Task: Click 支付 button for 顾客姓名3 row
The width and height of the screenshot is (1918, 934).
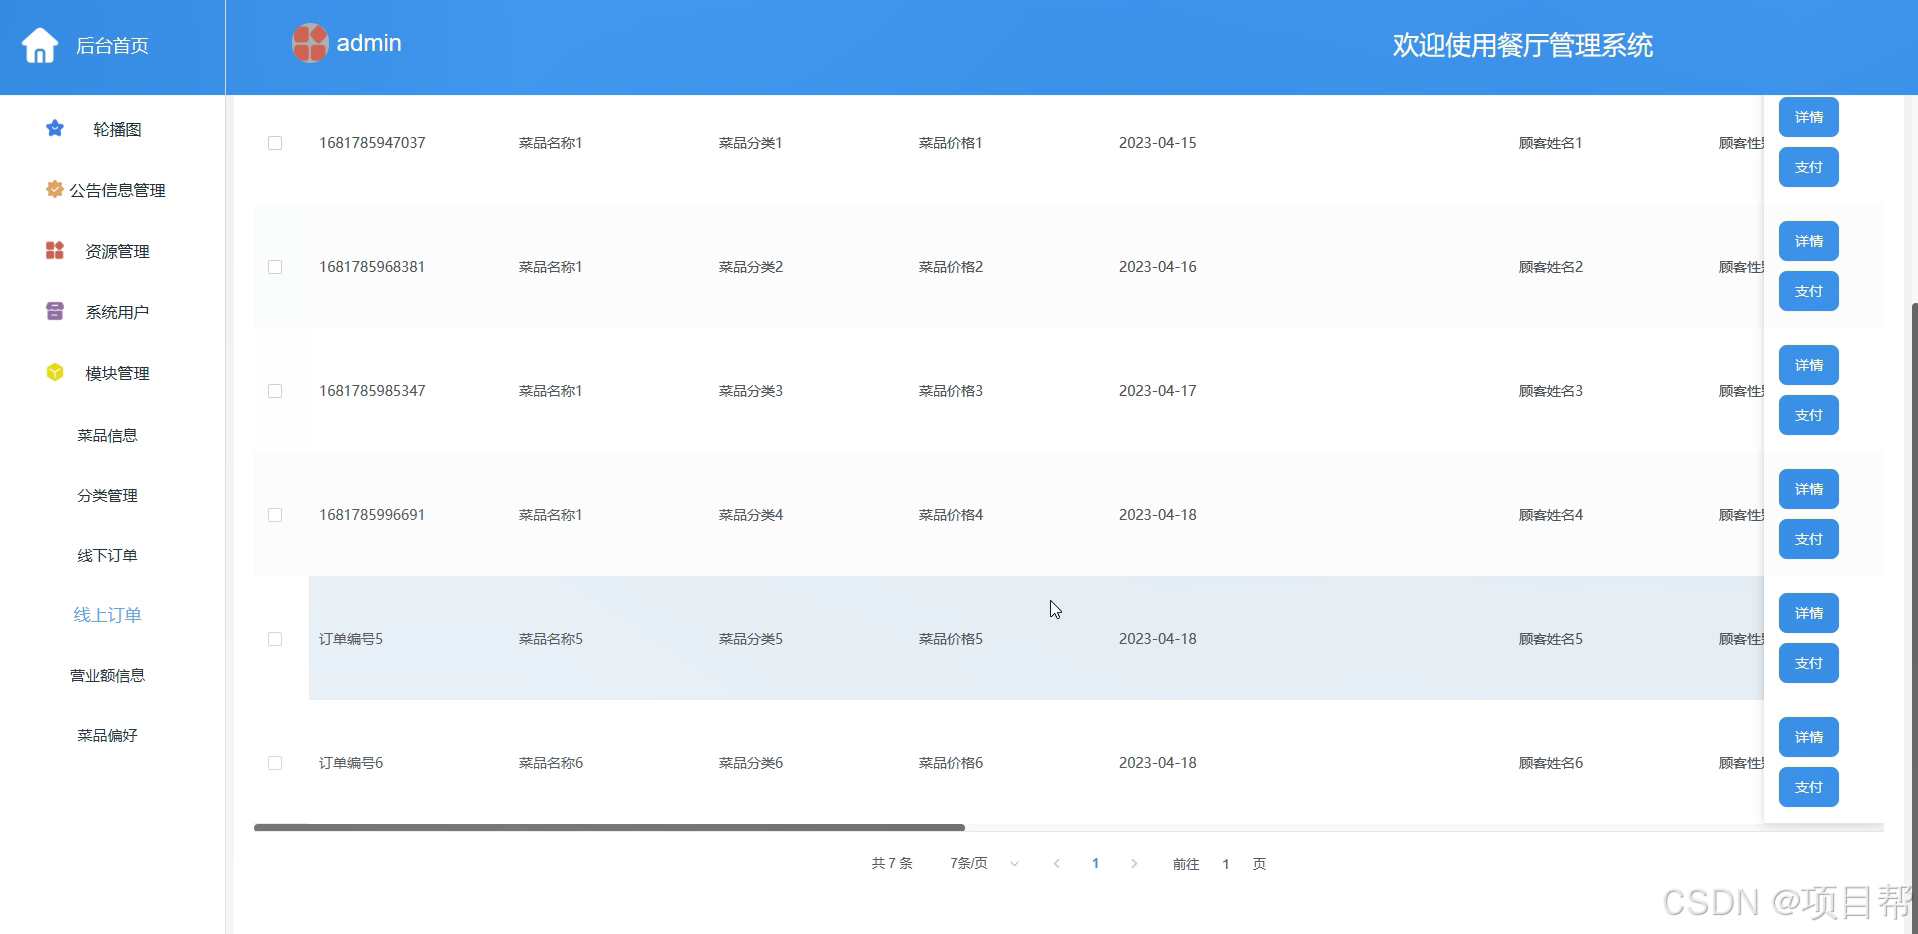Action: pos(1808,415)
